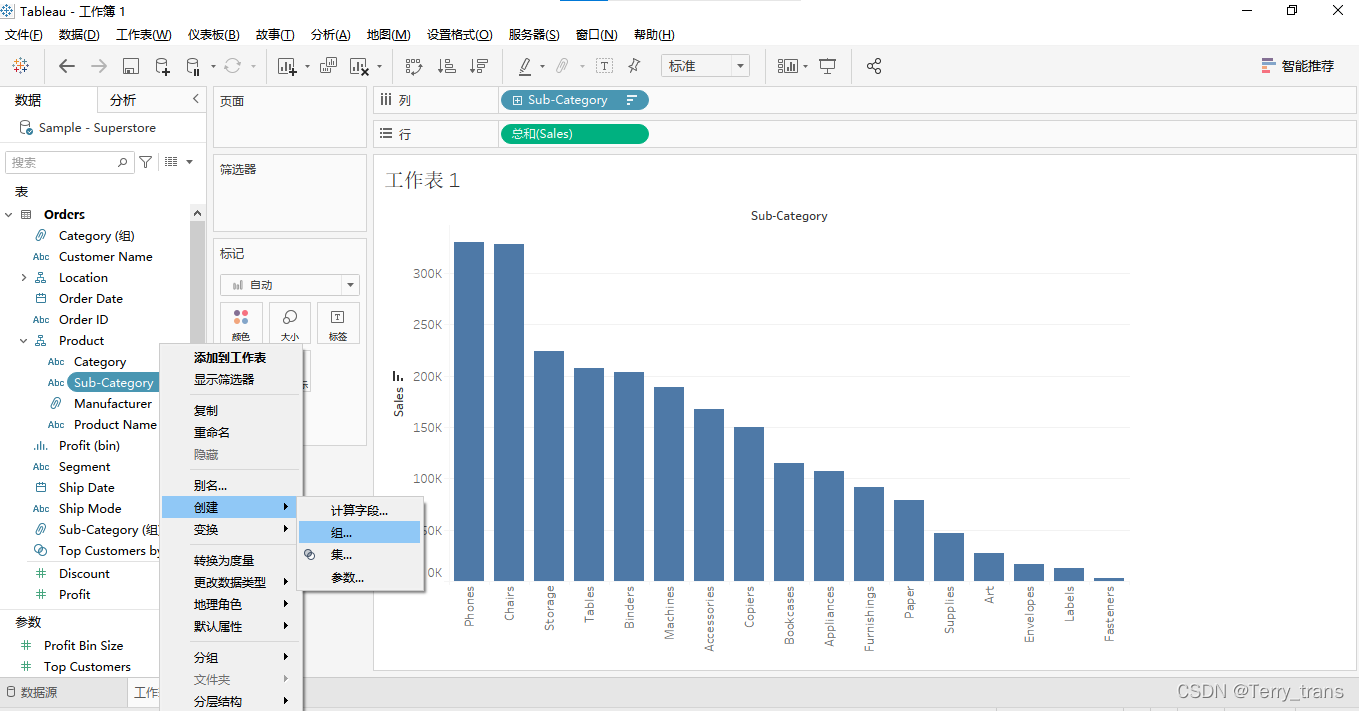Collapse the data pane with the chevron
The height and width of the screenshot is (711, 1359).
coord(196,99)
